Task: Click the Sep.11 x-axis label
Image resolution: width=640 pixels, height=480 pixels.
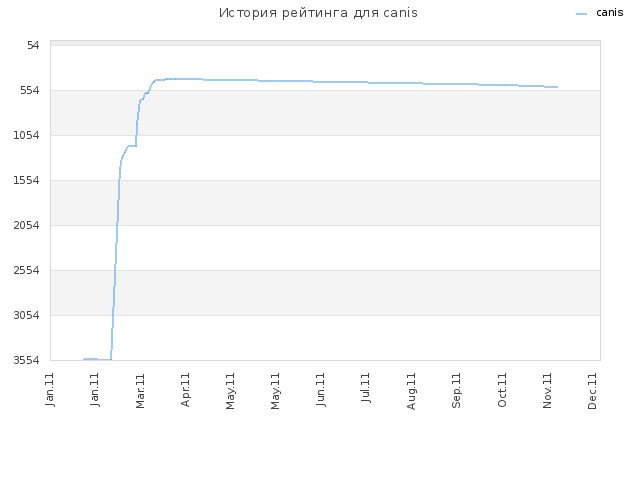Action: pyautogui.click(x=456, y=390)
